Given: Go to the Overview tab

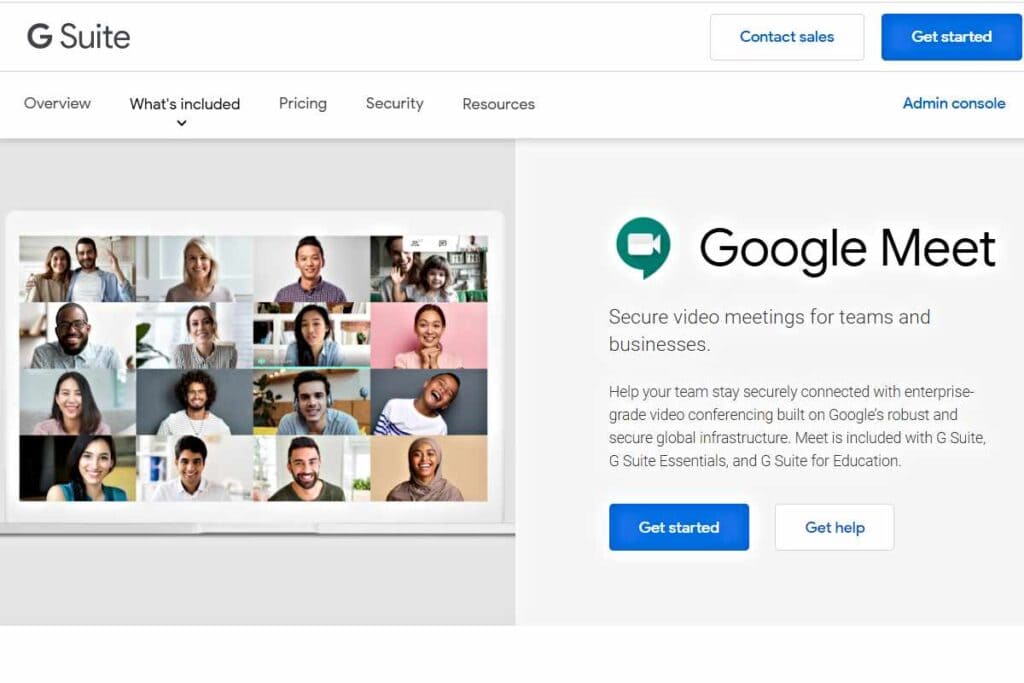Looking at the screenshot, I should (57, 103).
